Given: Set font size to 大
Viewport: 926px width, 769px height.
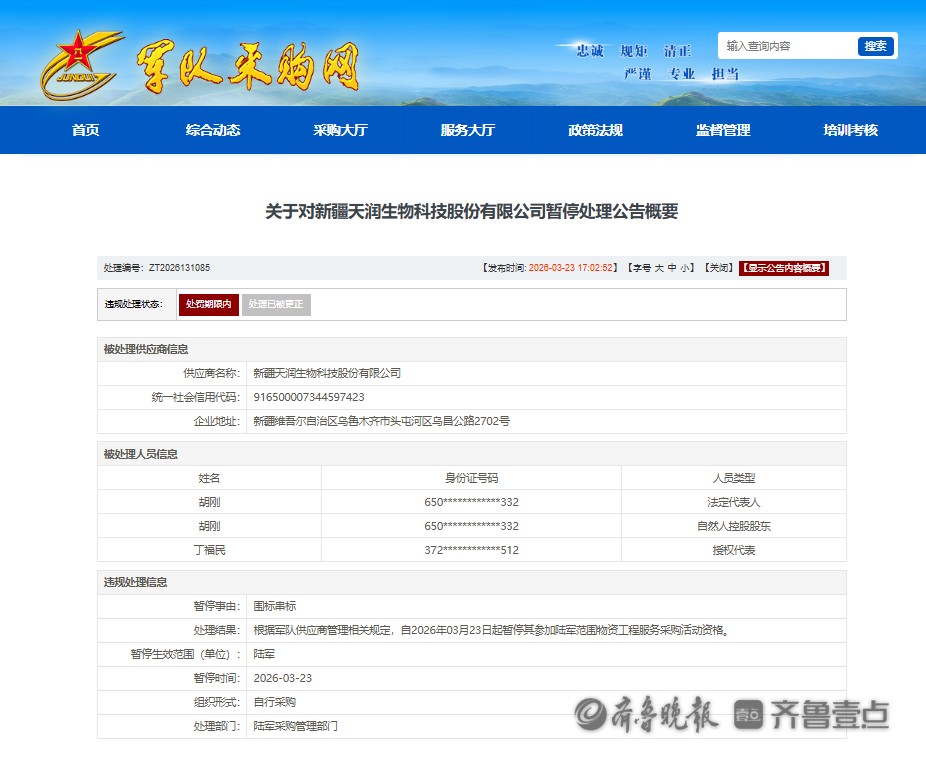Looking at the screenshot, I should 659,268.
